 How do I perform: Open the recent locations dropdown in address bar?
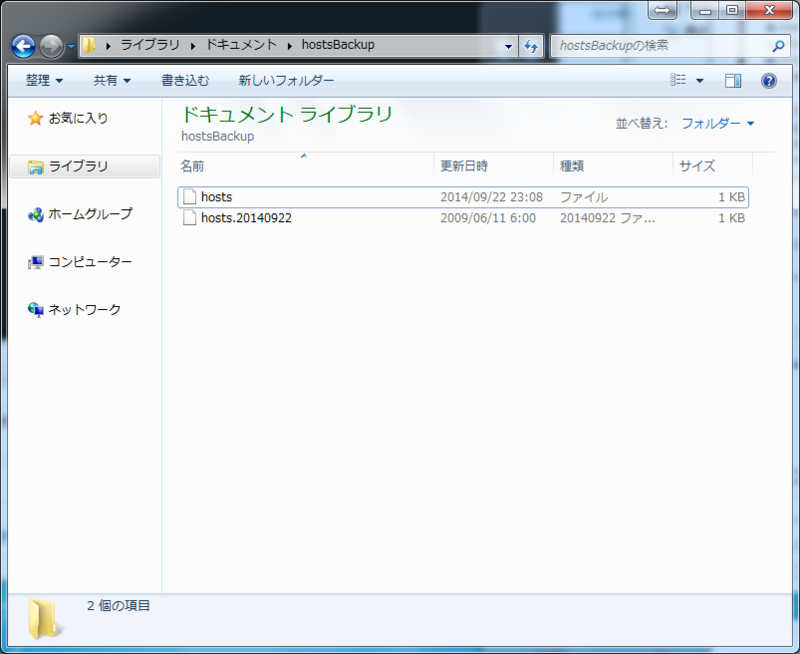click(508, 45)
